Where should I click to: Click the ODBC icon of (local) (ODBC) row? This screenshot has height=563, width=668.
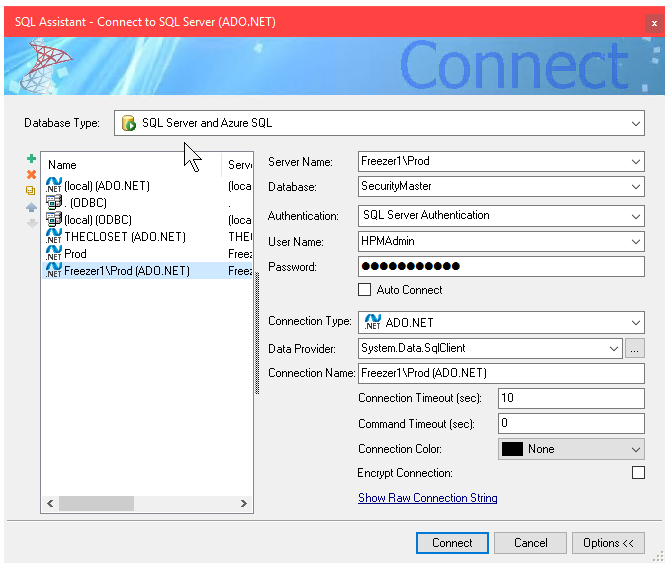54,219
